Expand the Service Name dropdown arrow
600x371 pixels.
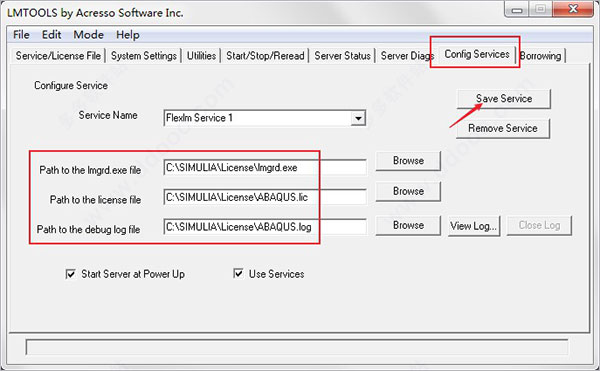[x=358, y=118]
